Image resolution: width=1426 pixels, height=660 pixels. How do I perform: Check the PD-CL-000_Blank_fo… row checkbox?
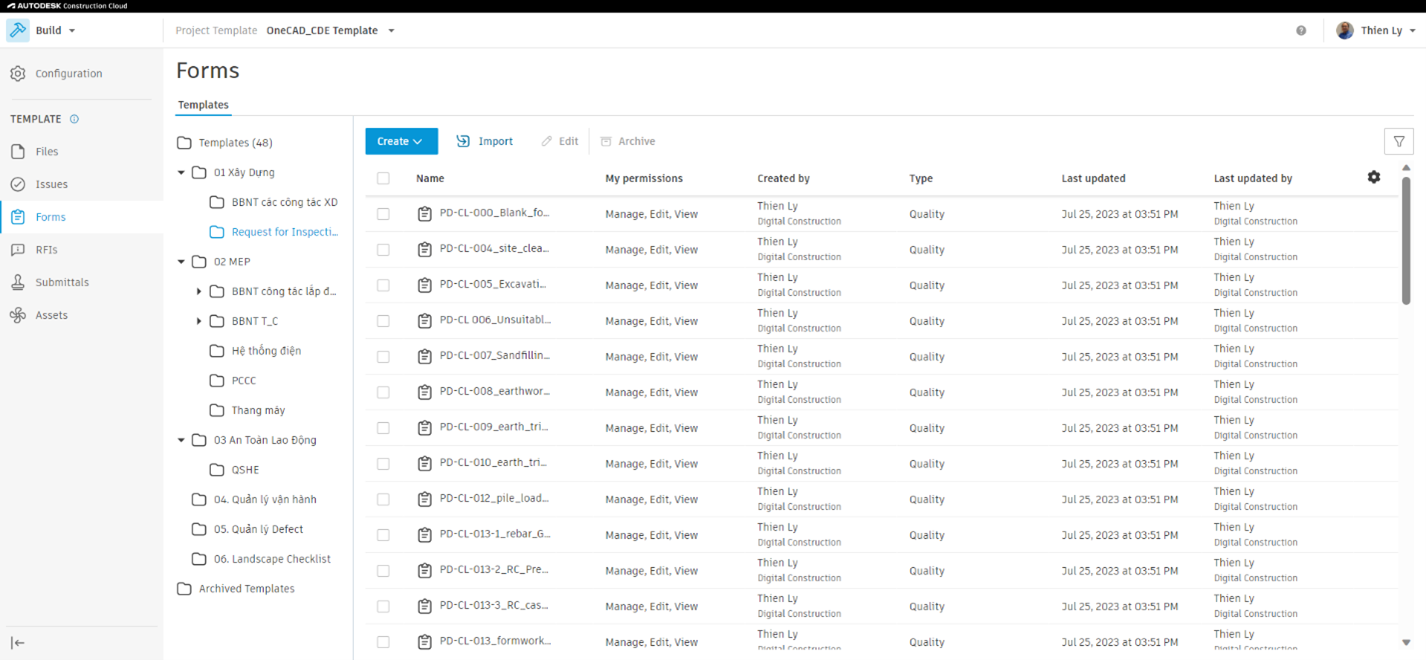[x=383, y=214]
